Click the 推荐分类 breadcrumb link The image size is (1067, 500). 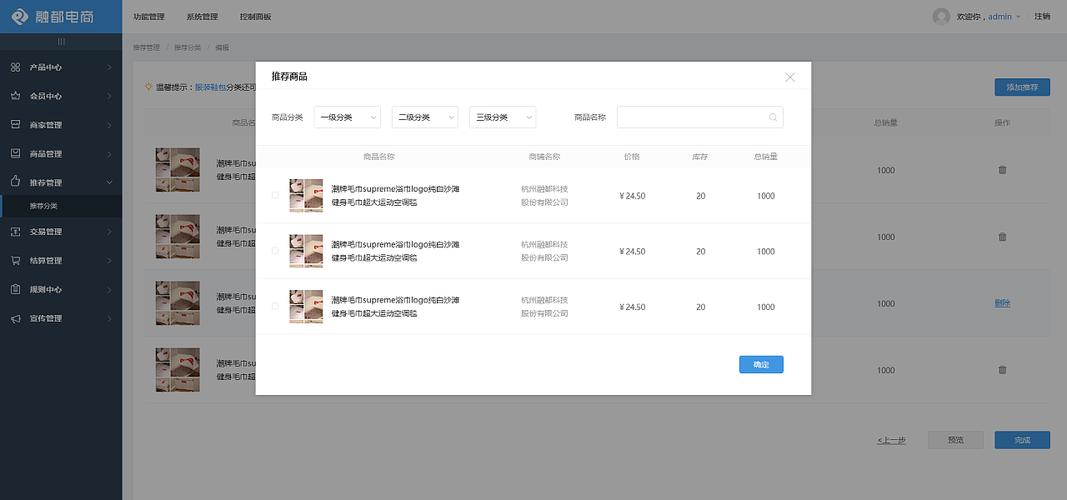pyautogui.click(x=187, y=48)
